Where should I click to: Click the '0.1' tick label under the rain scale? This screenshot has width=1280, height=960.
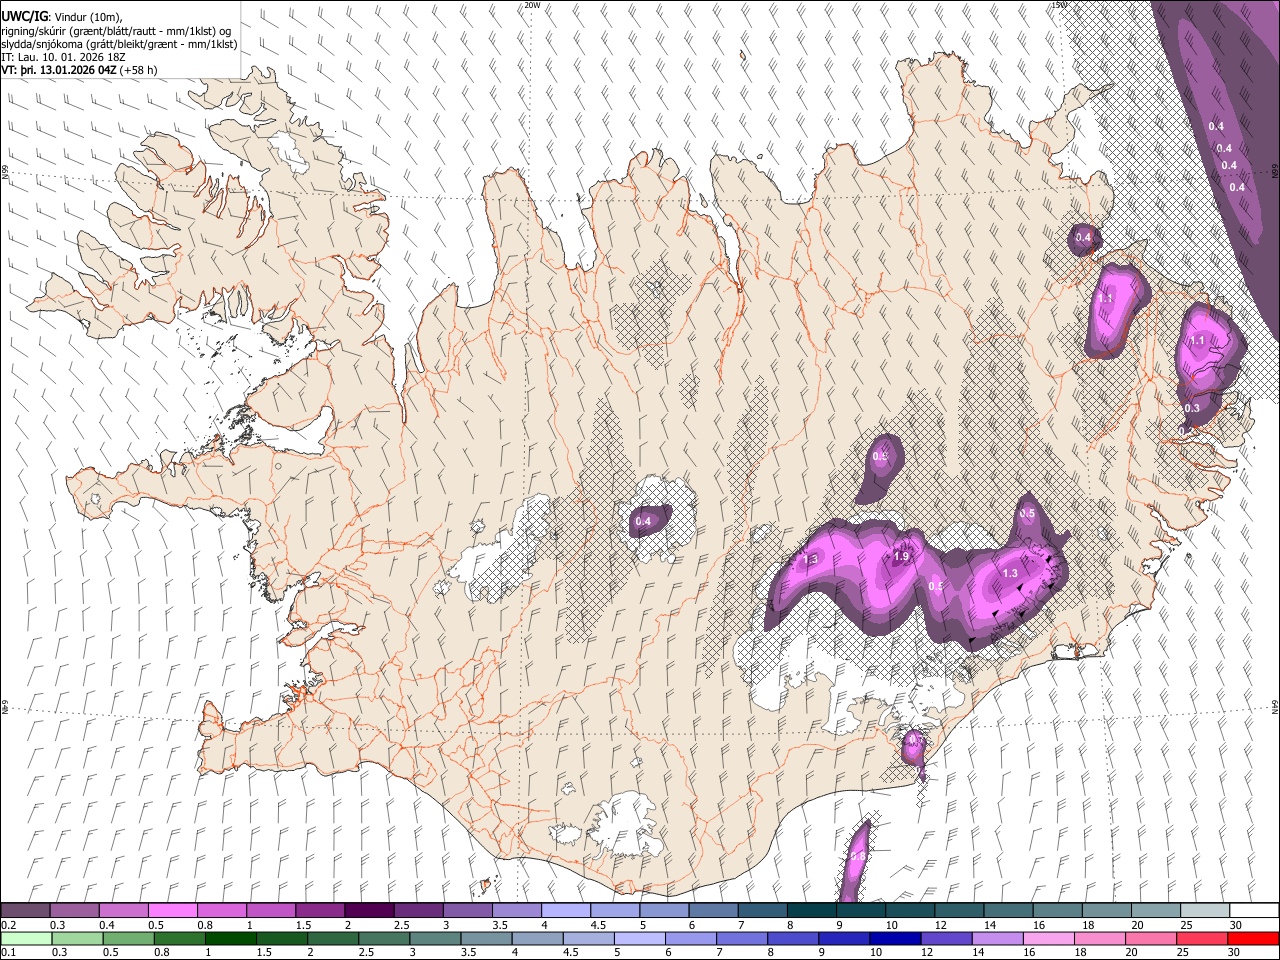[8, 951]
